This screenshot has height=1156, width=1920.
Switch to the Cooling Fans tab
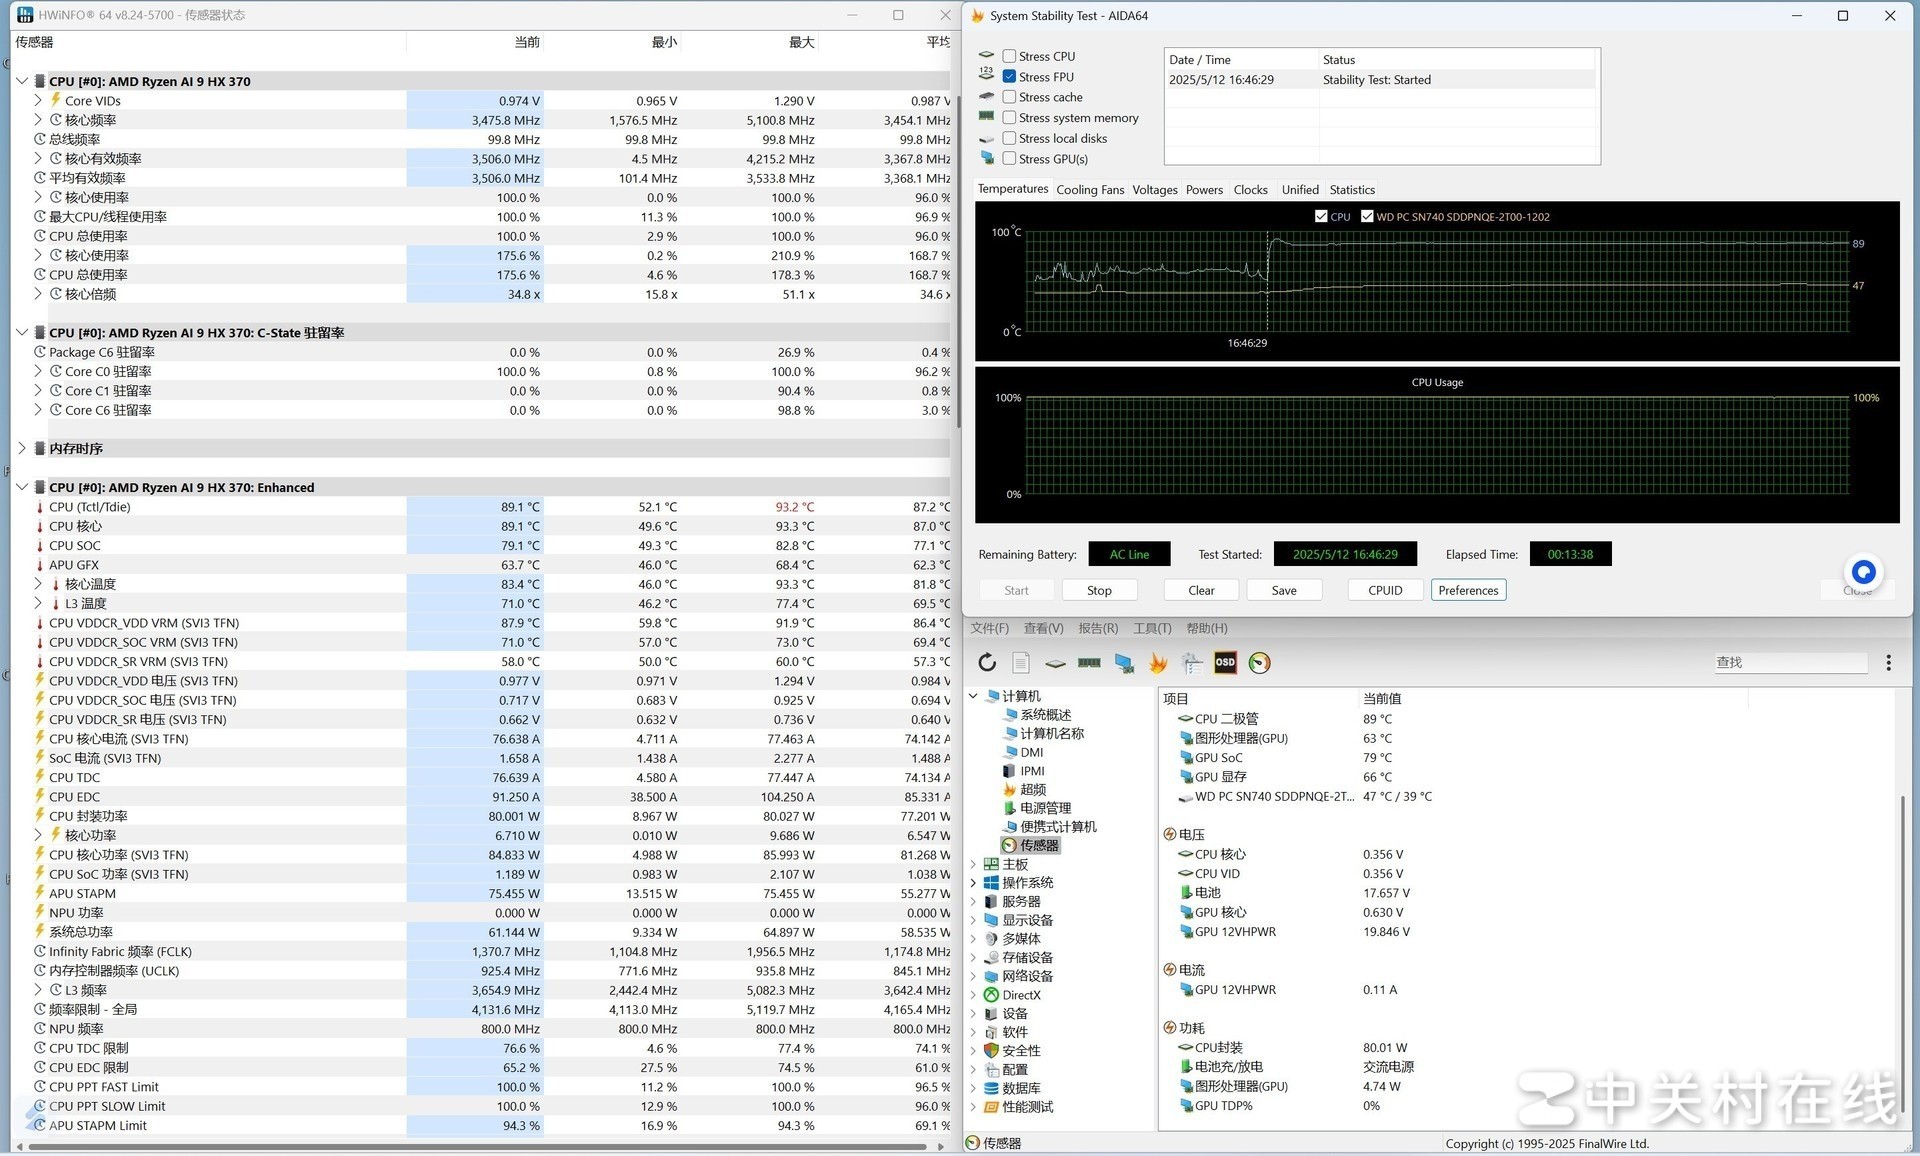(x=1090, y=190)
